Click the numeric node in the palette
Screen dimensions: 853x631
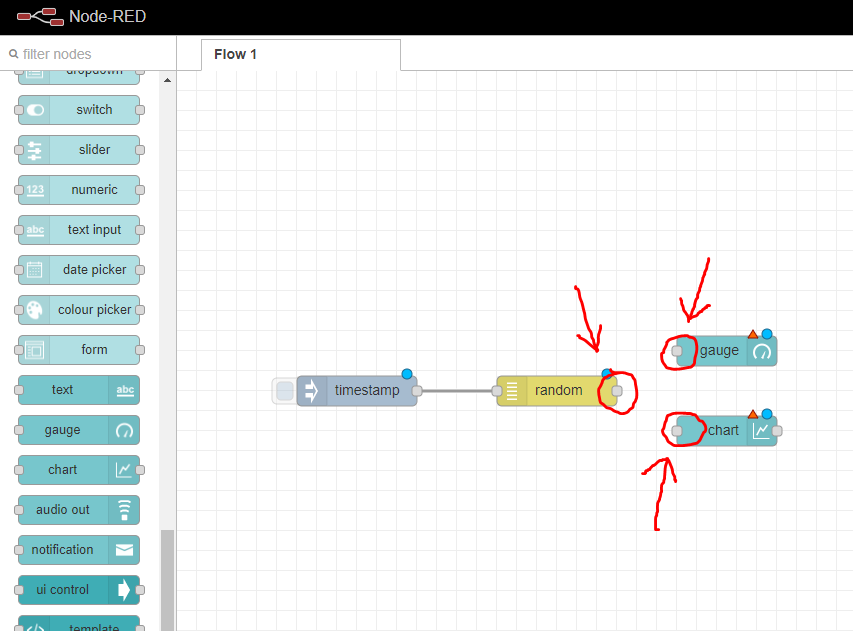[x=78, y=190]
